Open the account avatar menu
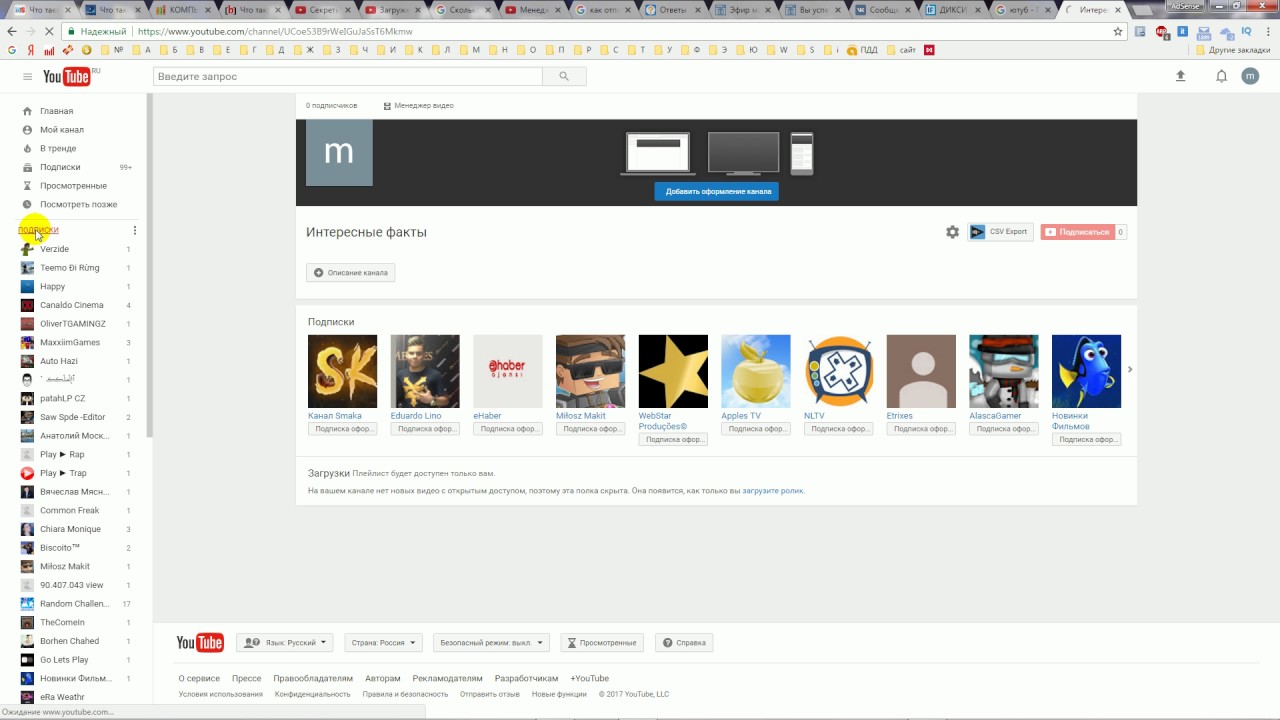This screenshot has width=1280, height=720. coord(1250,76)
